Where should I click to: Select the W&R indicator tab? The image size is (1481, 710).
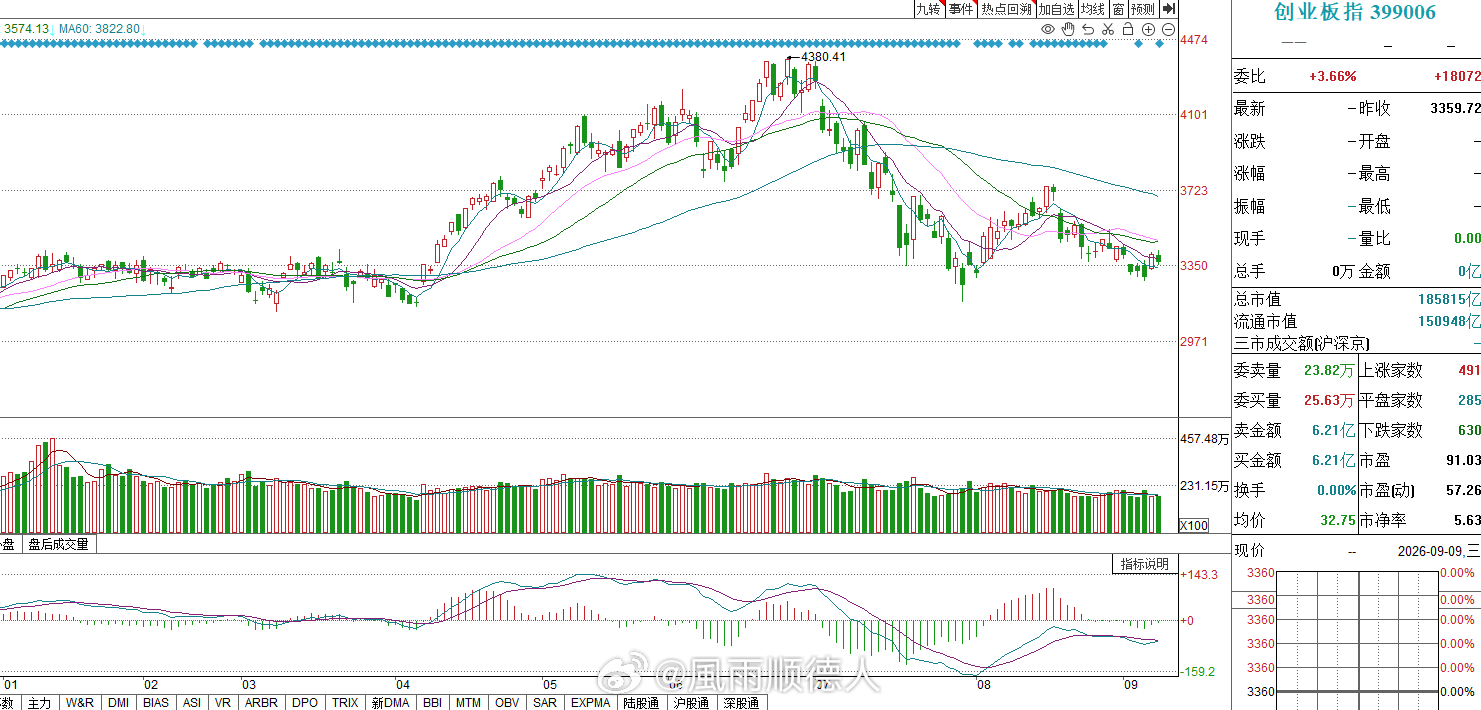click(x=79, y=703)
